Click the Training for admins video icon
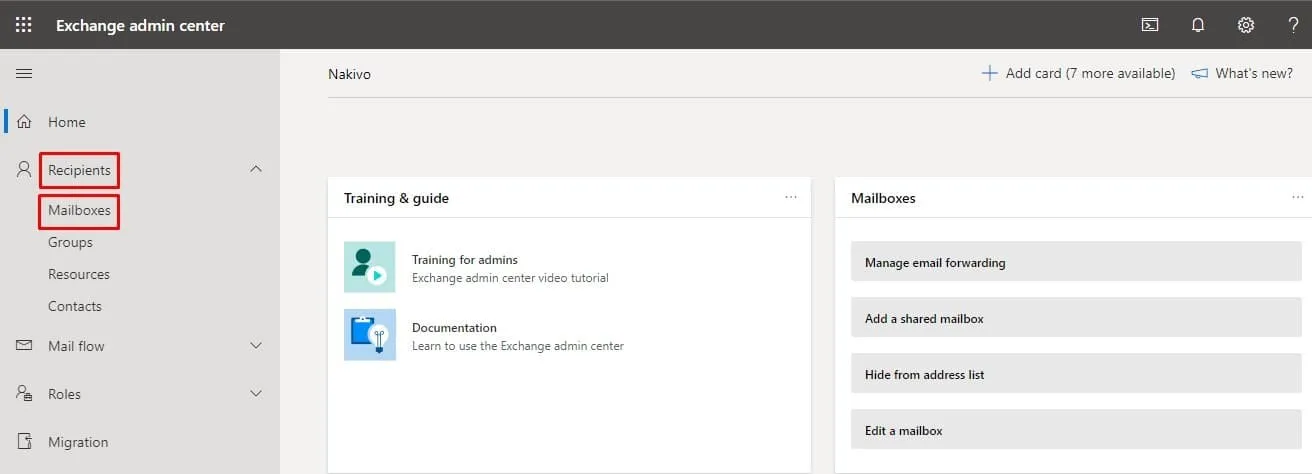This screenshot has height=474, width=1312. (x=369, y=267)
